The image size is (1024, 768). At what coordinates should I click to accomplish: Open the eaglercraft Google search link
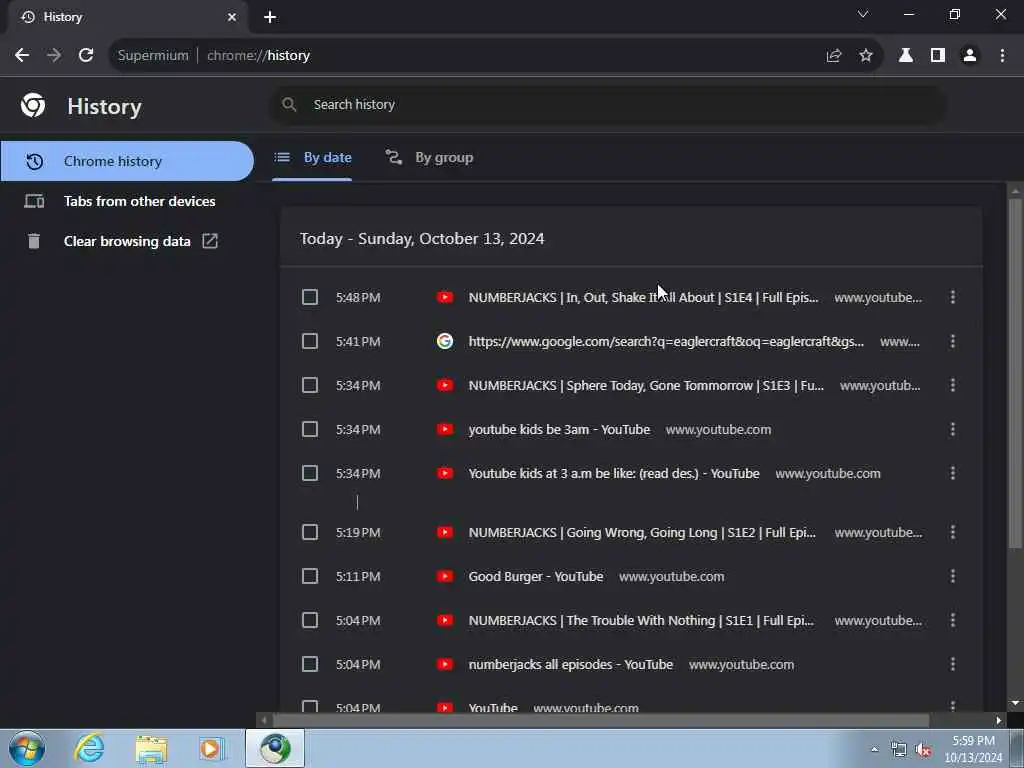coord(666,341)
